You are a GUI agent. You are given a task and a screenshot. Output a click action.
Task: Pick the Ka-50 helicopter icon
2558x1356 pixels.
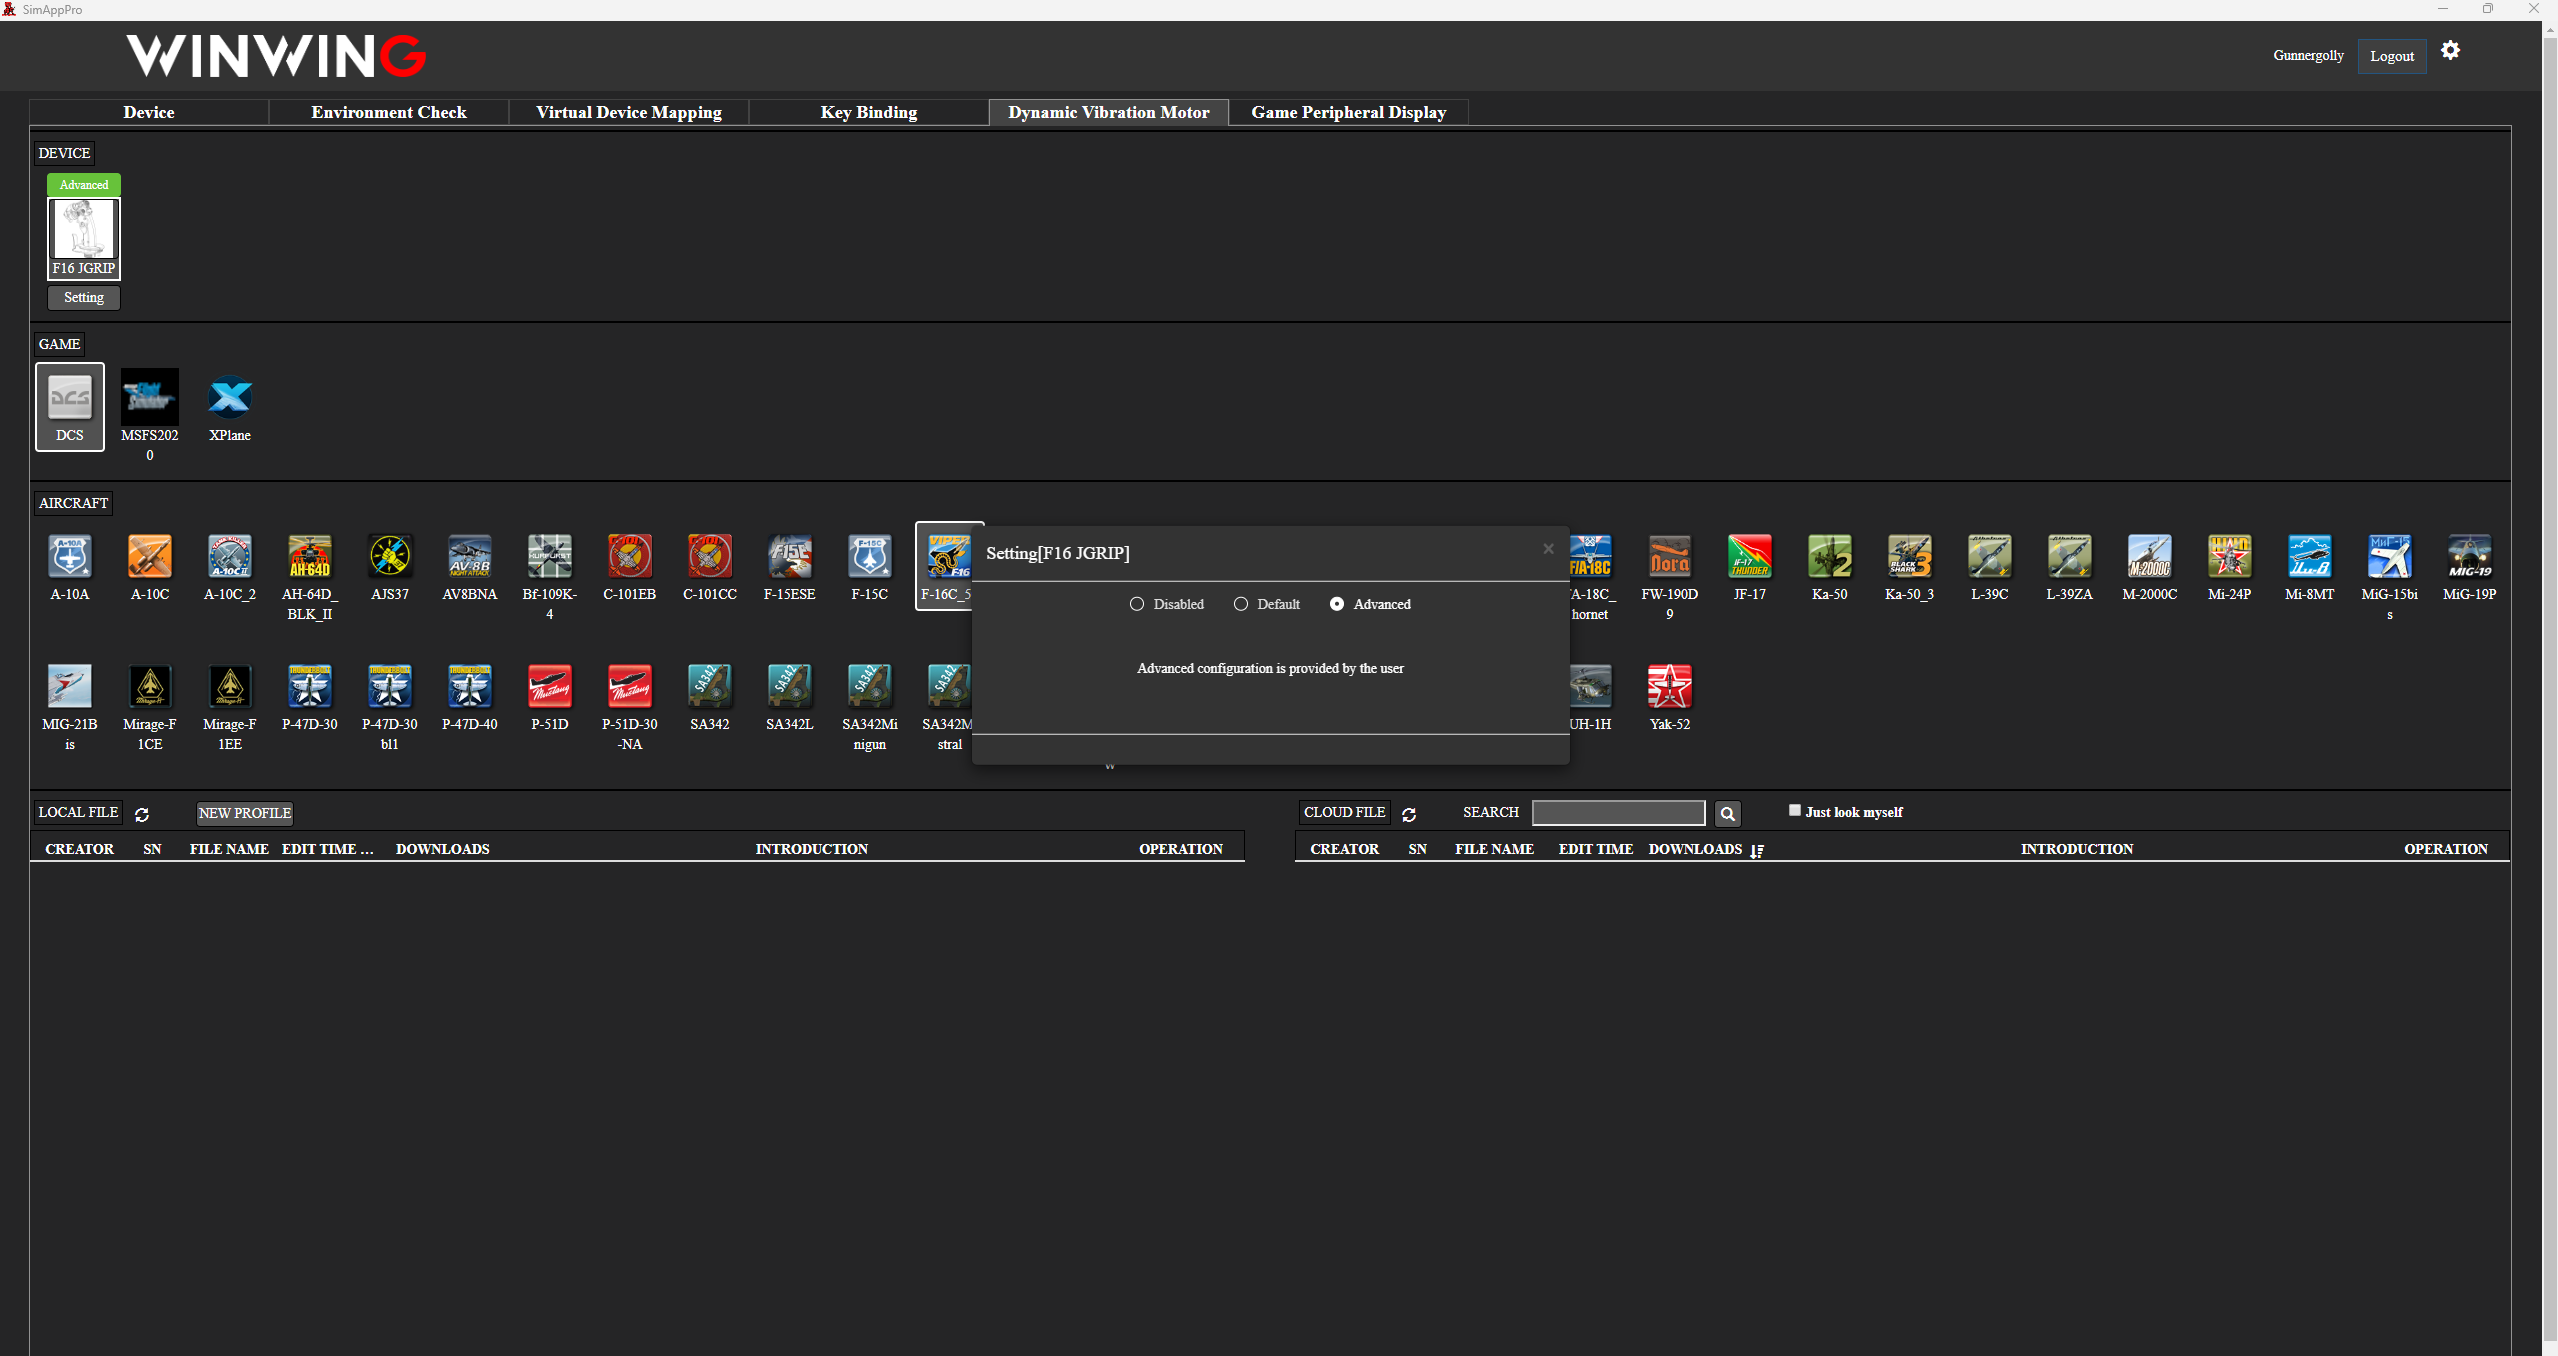(1829, 556)
